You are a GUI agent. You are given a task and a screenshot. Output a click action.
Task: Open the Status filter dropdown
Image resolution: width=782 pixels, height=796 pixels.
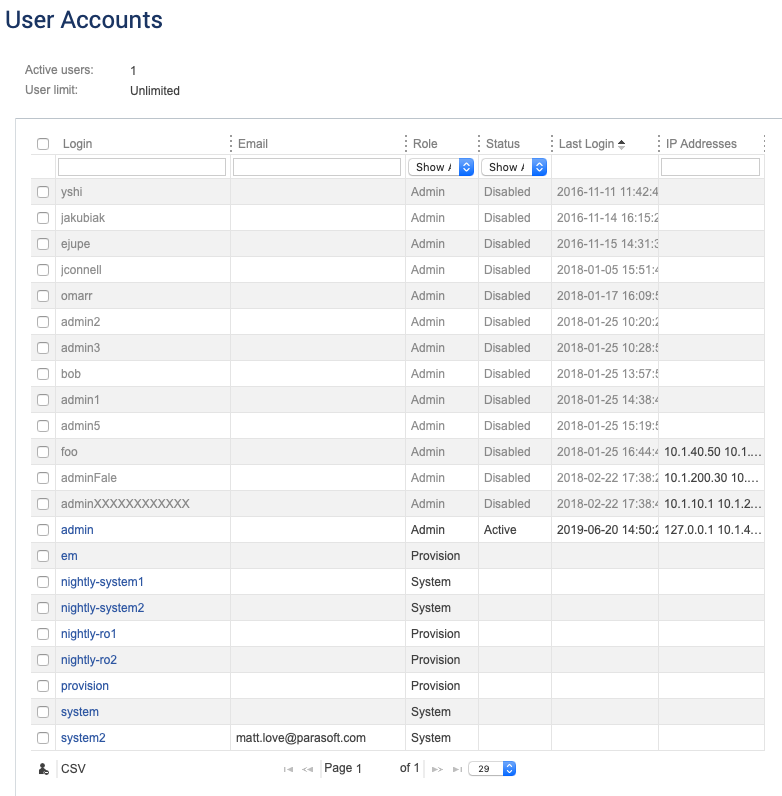tap(514, 167)
